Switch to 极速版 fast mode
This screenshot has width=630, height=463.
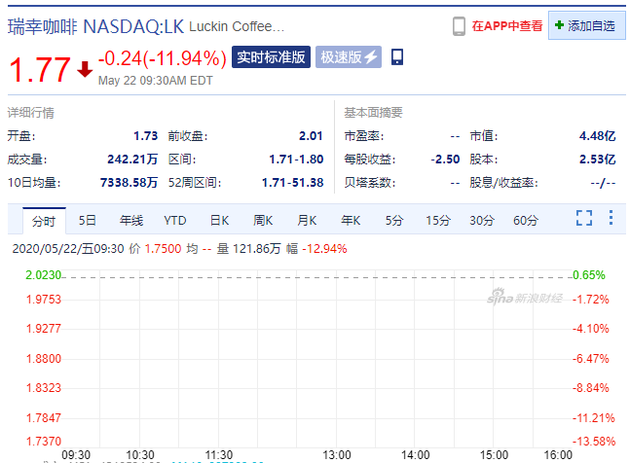point(348,57)
